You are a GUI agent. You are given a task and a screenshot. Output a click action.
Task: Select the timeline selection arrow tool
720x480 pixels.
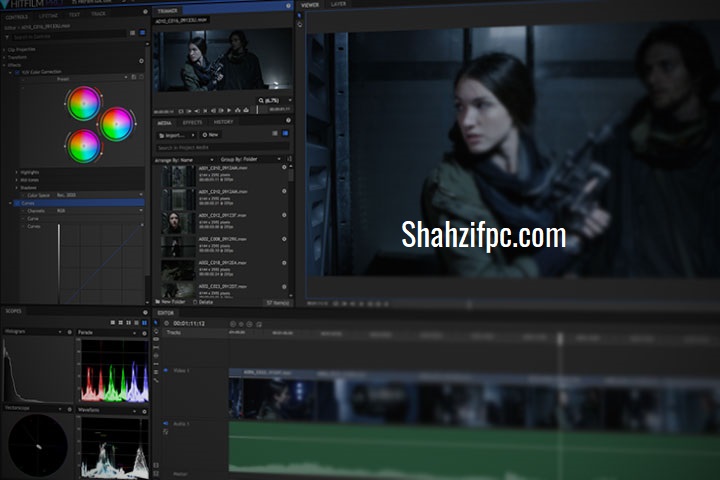[156, 323]
